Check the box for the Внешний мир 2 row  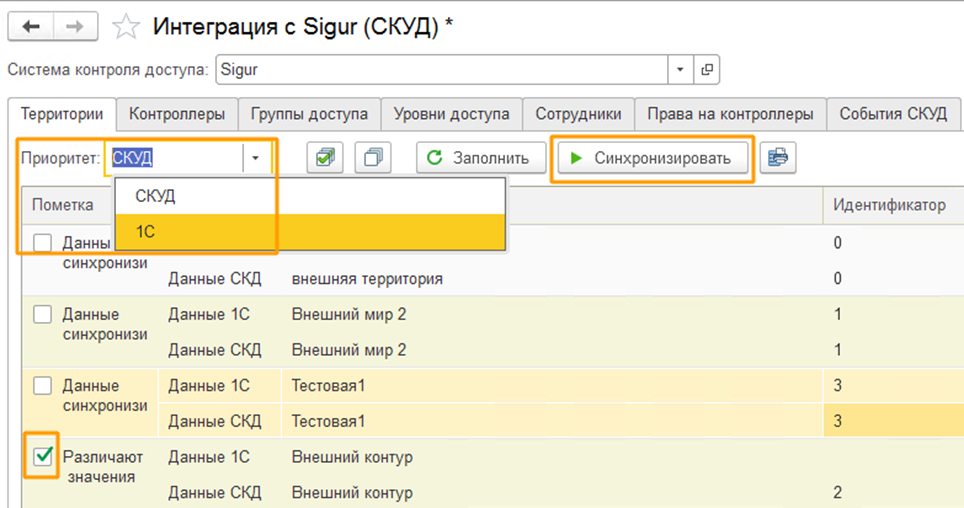point(42,315)
